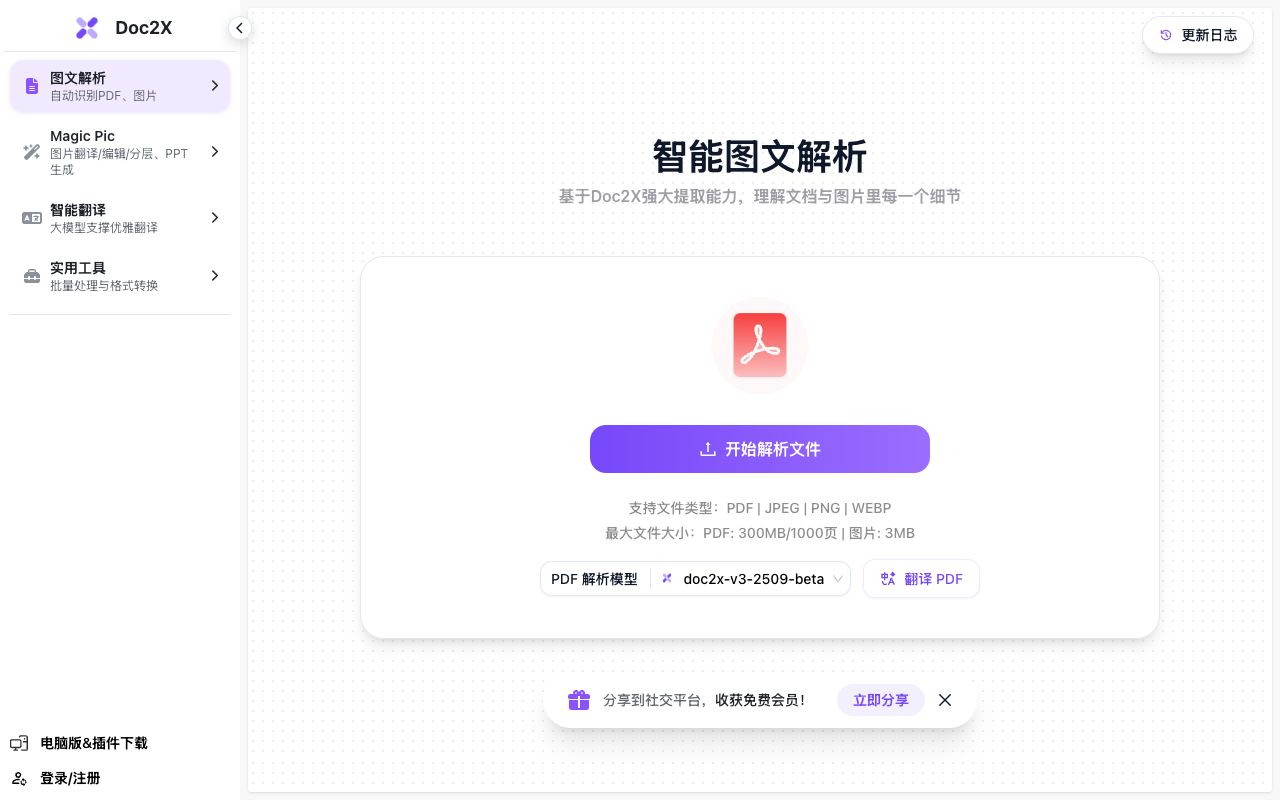
Task: Click the gift icon in share banner
Action: (x=579, y=700)
